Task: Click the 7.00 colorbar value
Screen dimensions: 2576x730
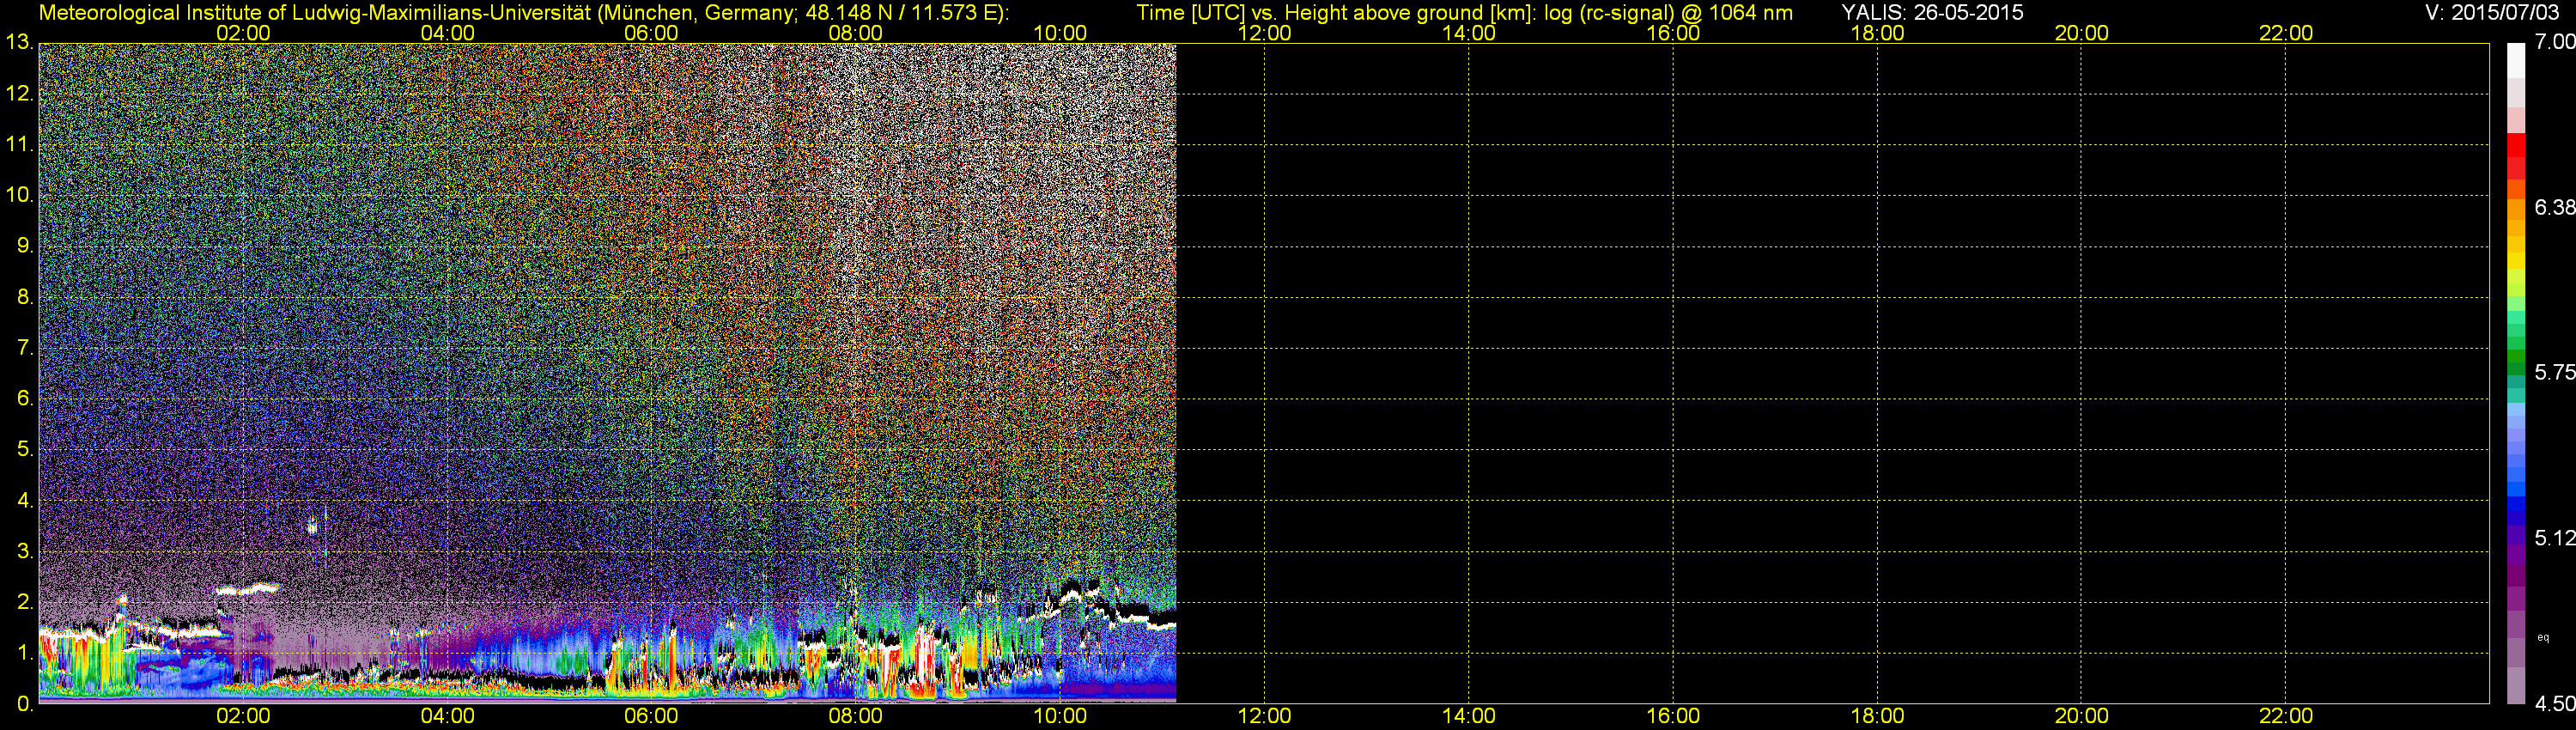Action: pos(2554,42)
